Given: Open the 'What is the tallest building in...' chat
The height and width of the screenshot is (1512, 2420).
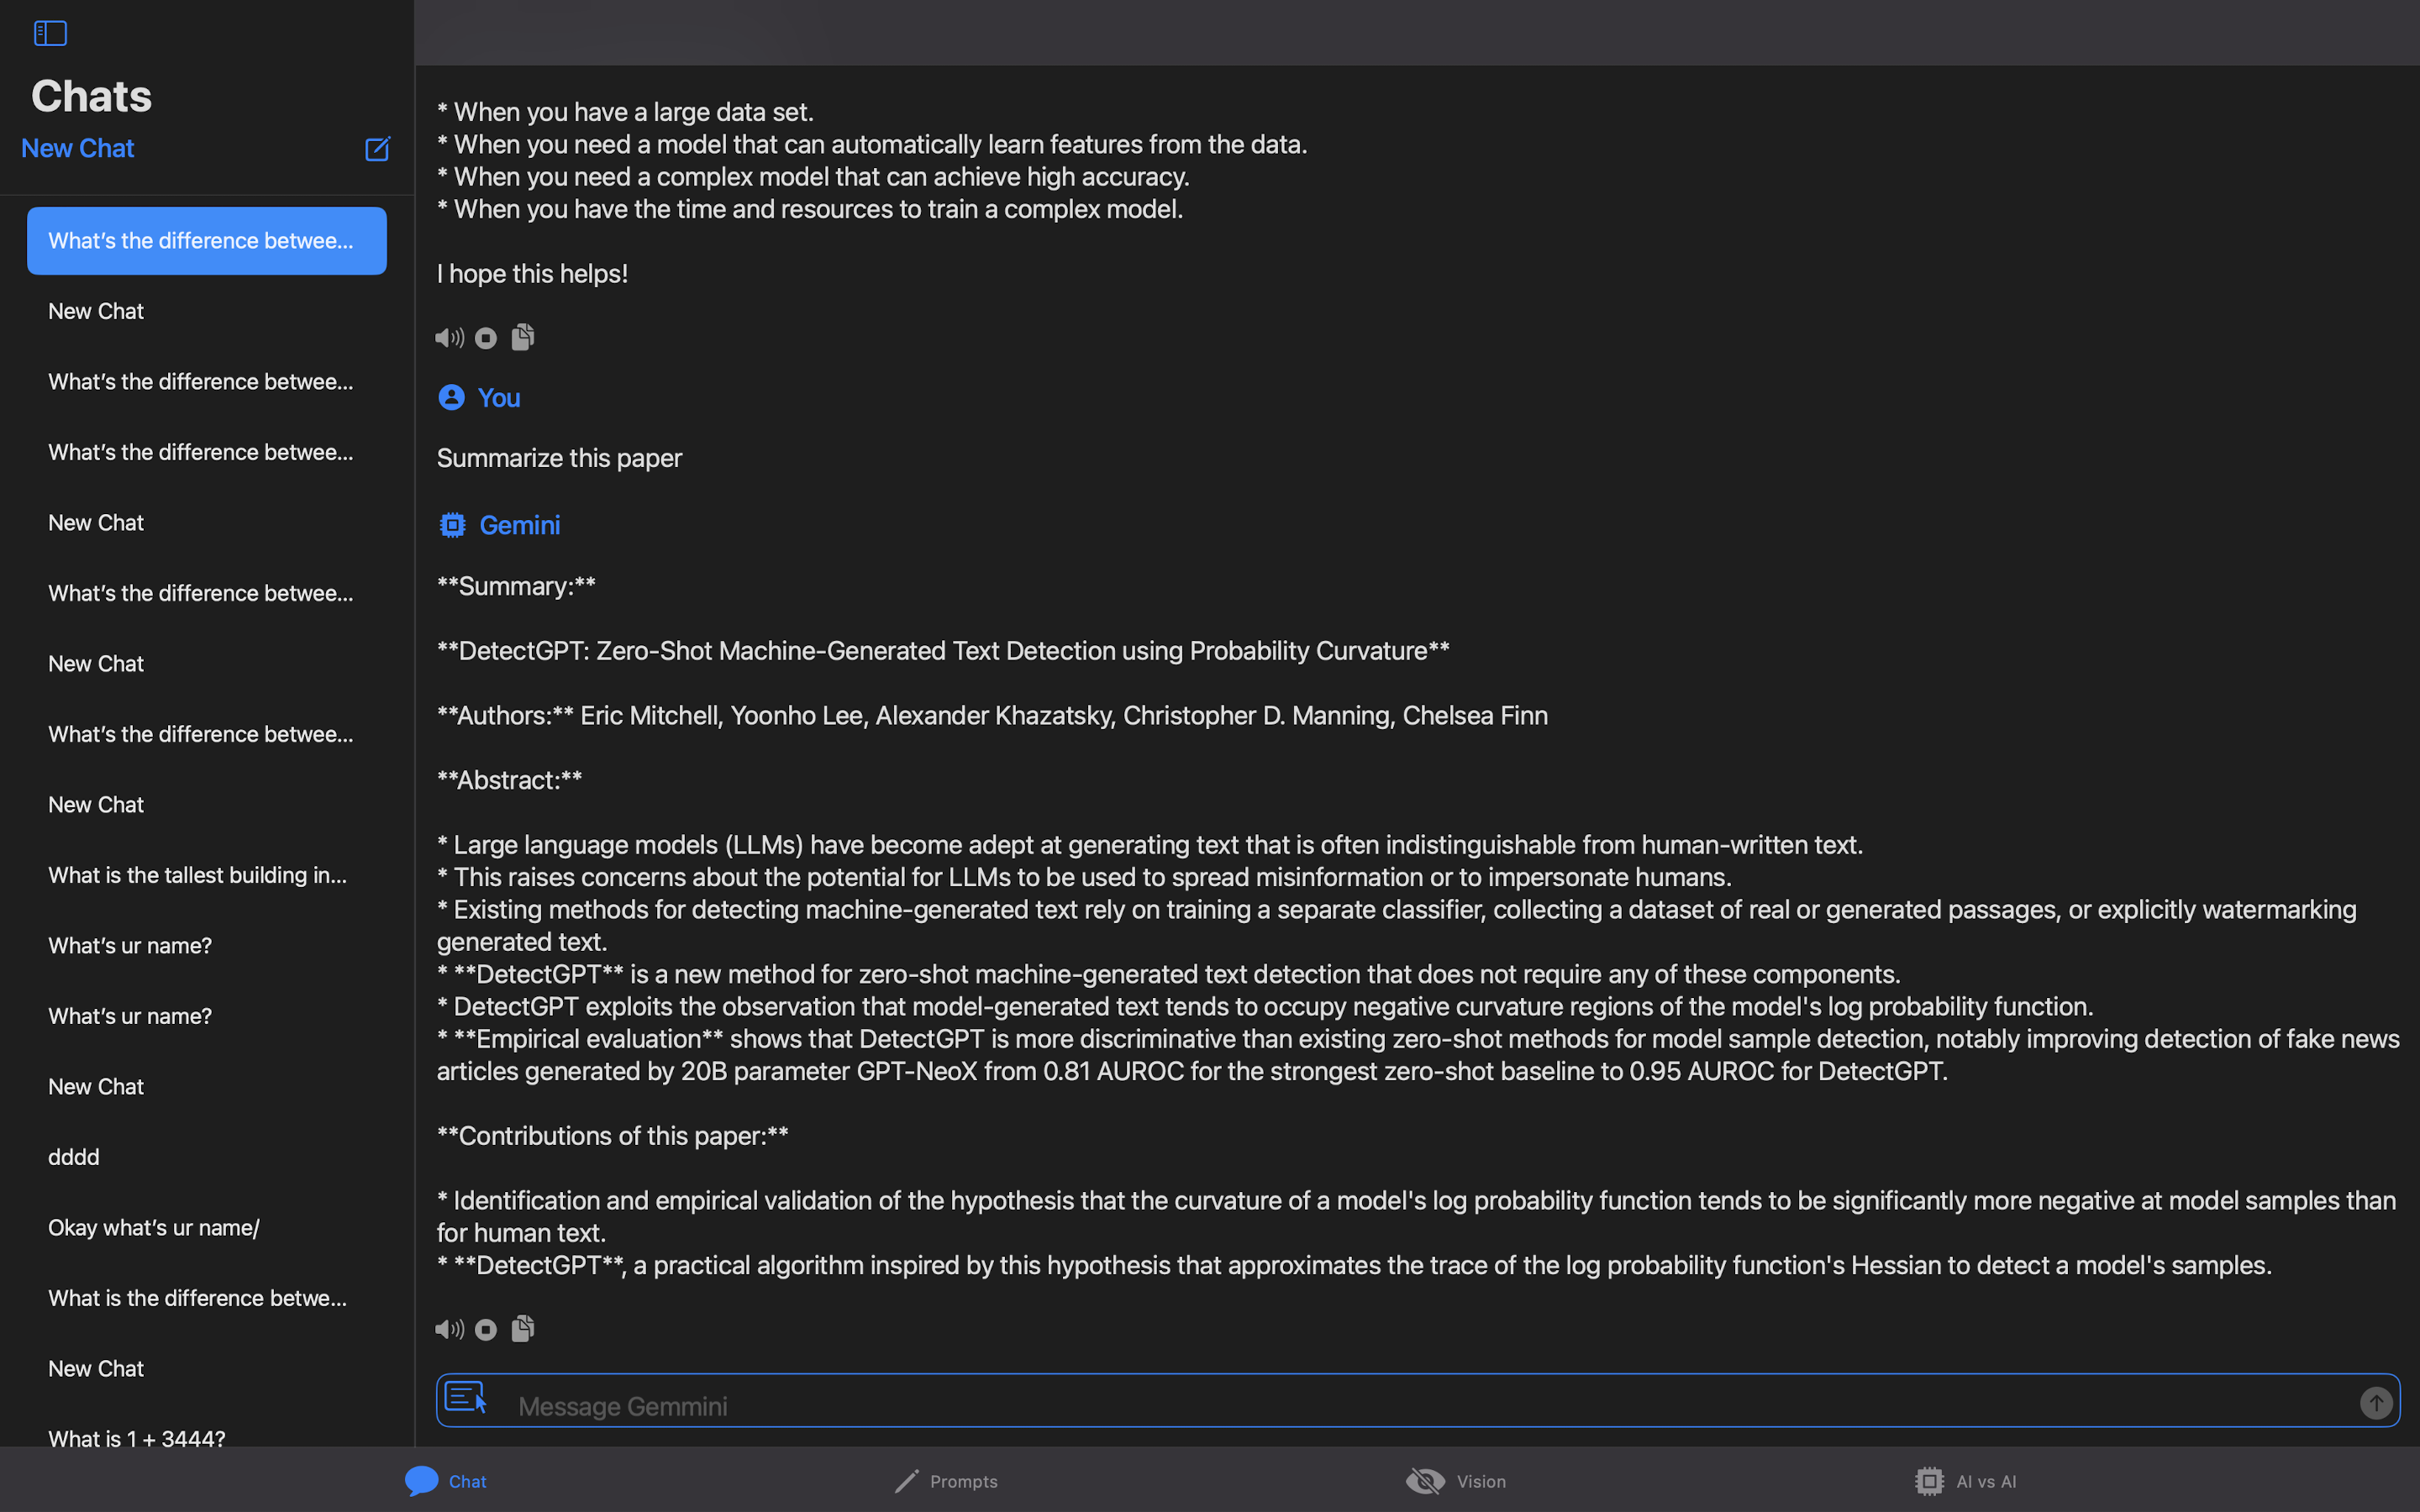Looking at the screenshot, I should pyautogui.click(x=198, y=875).
